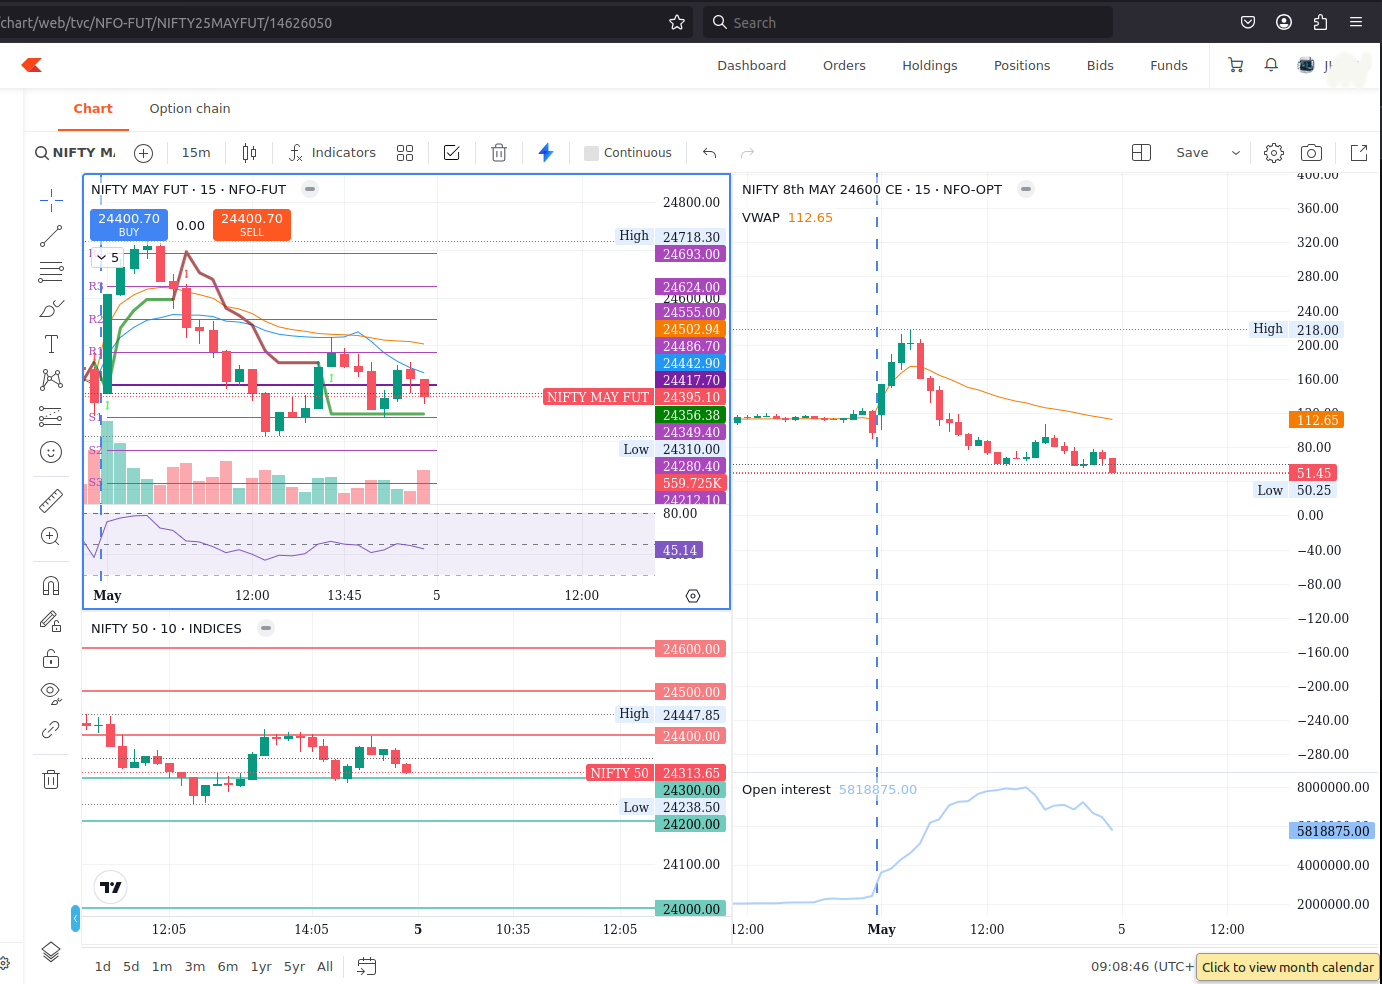This screenshot has width=1382, height=984.
Task: Take a chart snapshot with camera icon
Action: [1311, 153]
